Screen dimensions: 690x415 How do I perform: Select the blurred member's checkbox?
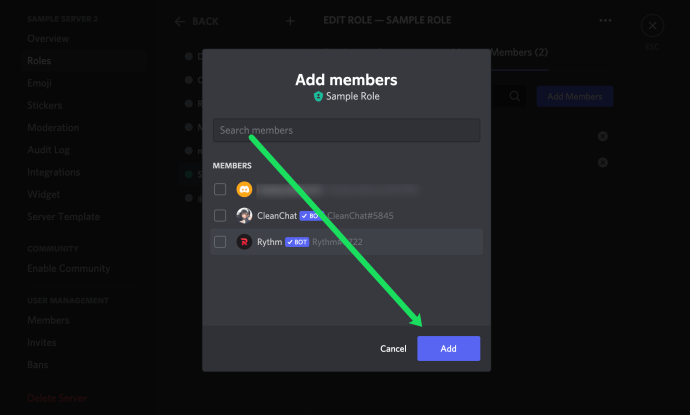(220, 188)
